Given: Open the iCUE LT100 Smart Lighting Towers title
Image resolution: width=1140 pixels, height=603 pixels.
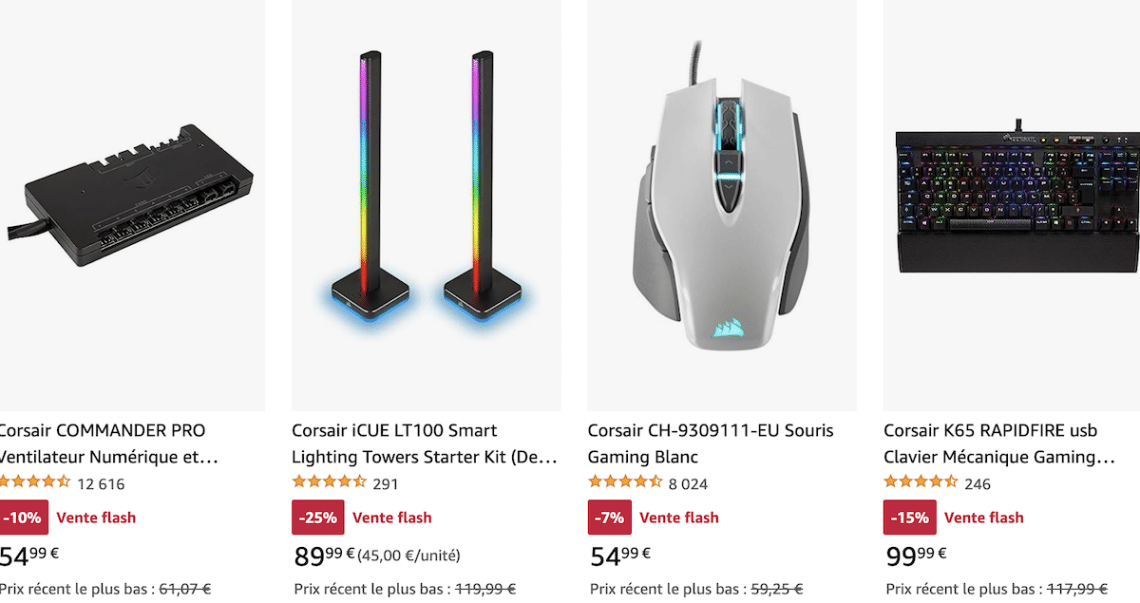Looking at the screenshot, I should coord(424,444).
